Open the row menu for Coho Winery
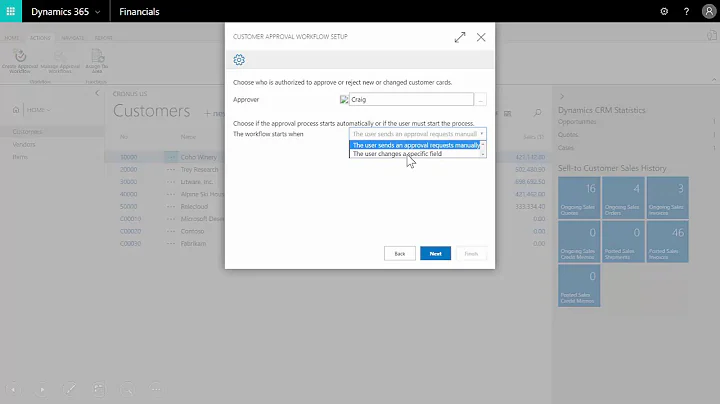Viewport: 720px width, 404px height. (171, 157)
